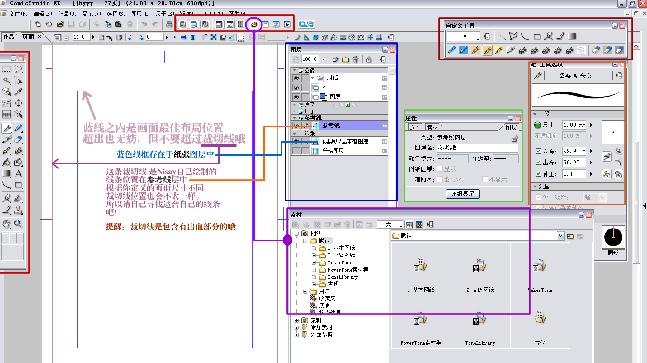Pick the hand (pan) tool in toolbox
The height and width of the screenshot is (363, 647).
point(7,224)
